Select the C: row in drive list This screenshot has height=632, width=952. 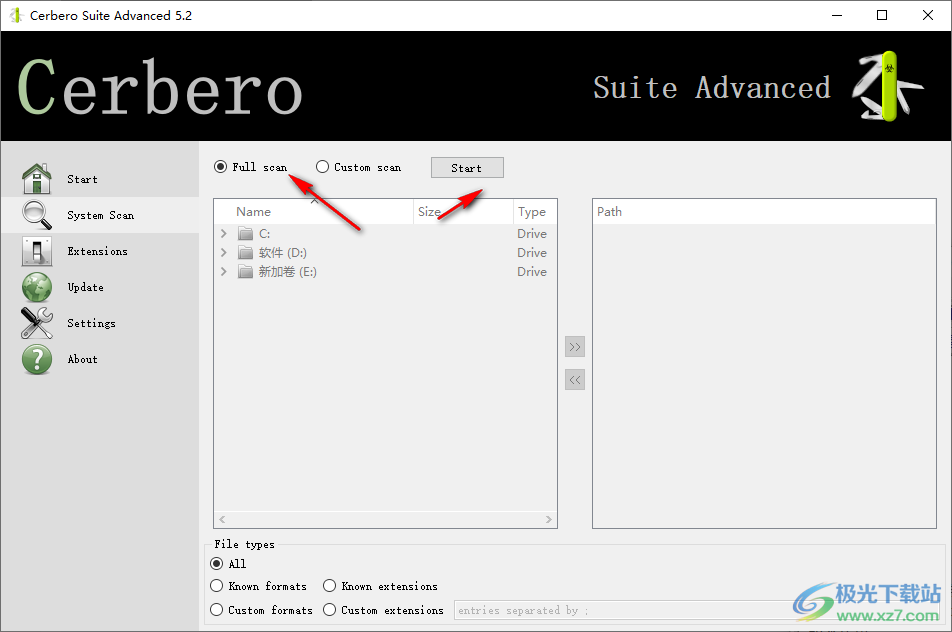(x=385, y=234)
